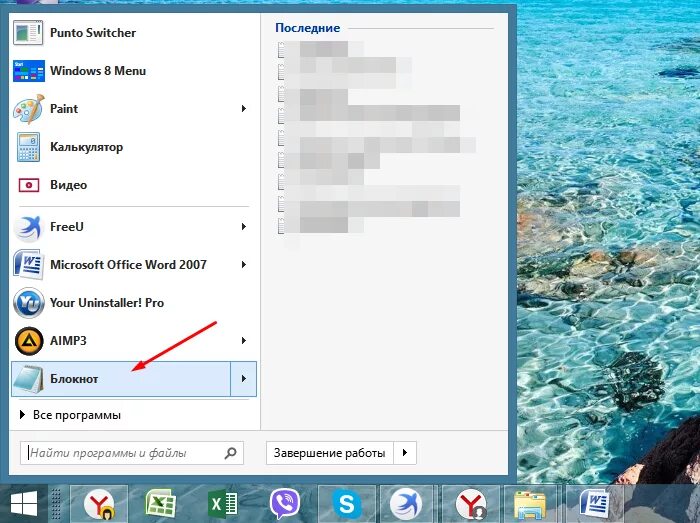700x523 pixels.
Task: Open Excel from the taskbar
Action: click(223, 504)
